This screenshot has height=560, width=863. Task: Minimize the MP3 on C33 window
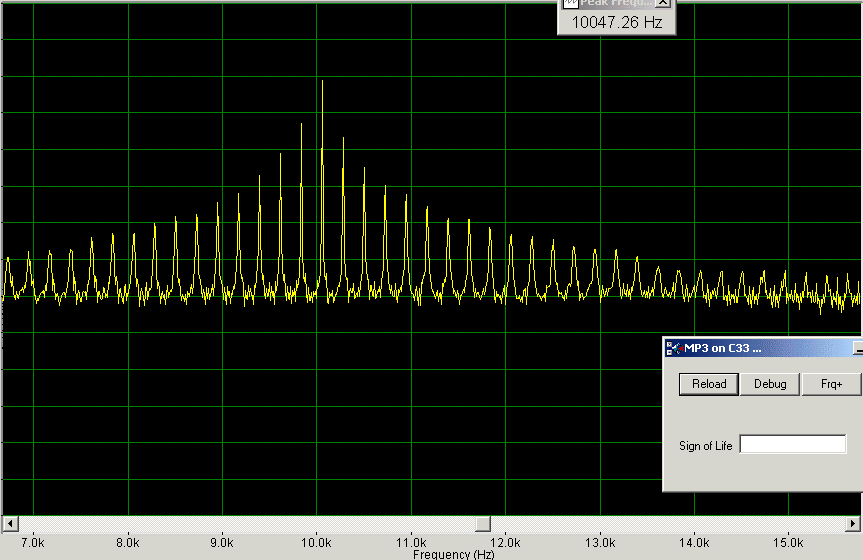pos(857,348)
